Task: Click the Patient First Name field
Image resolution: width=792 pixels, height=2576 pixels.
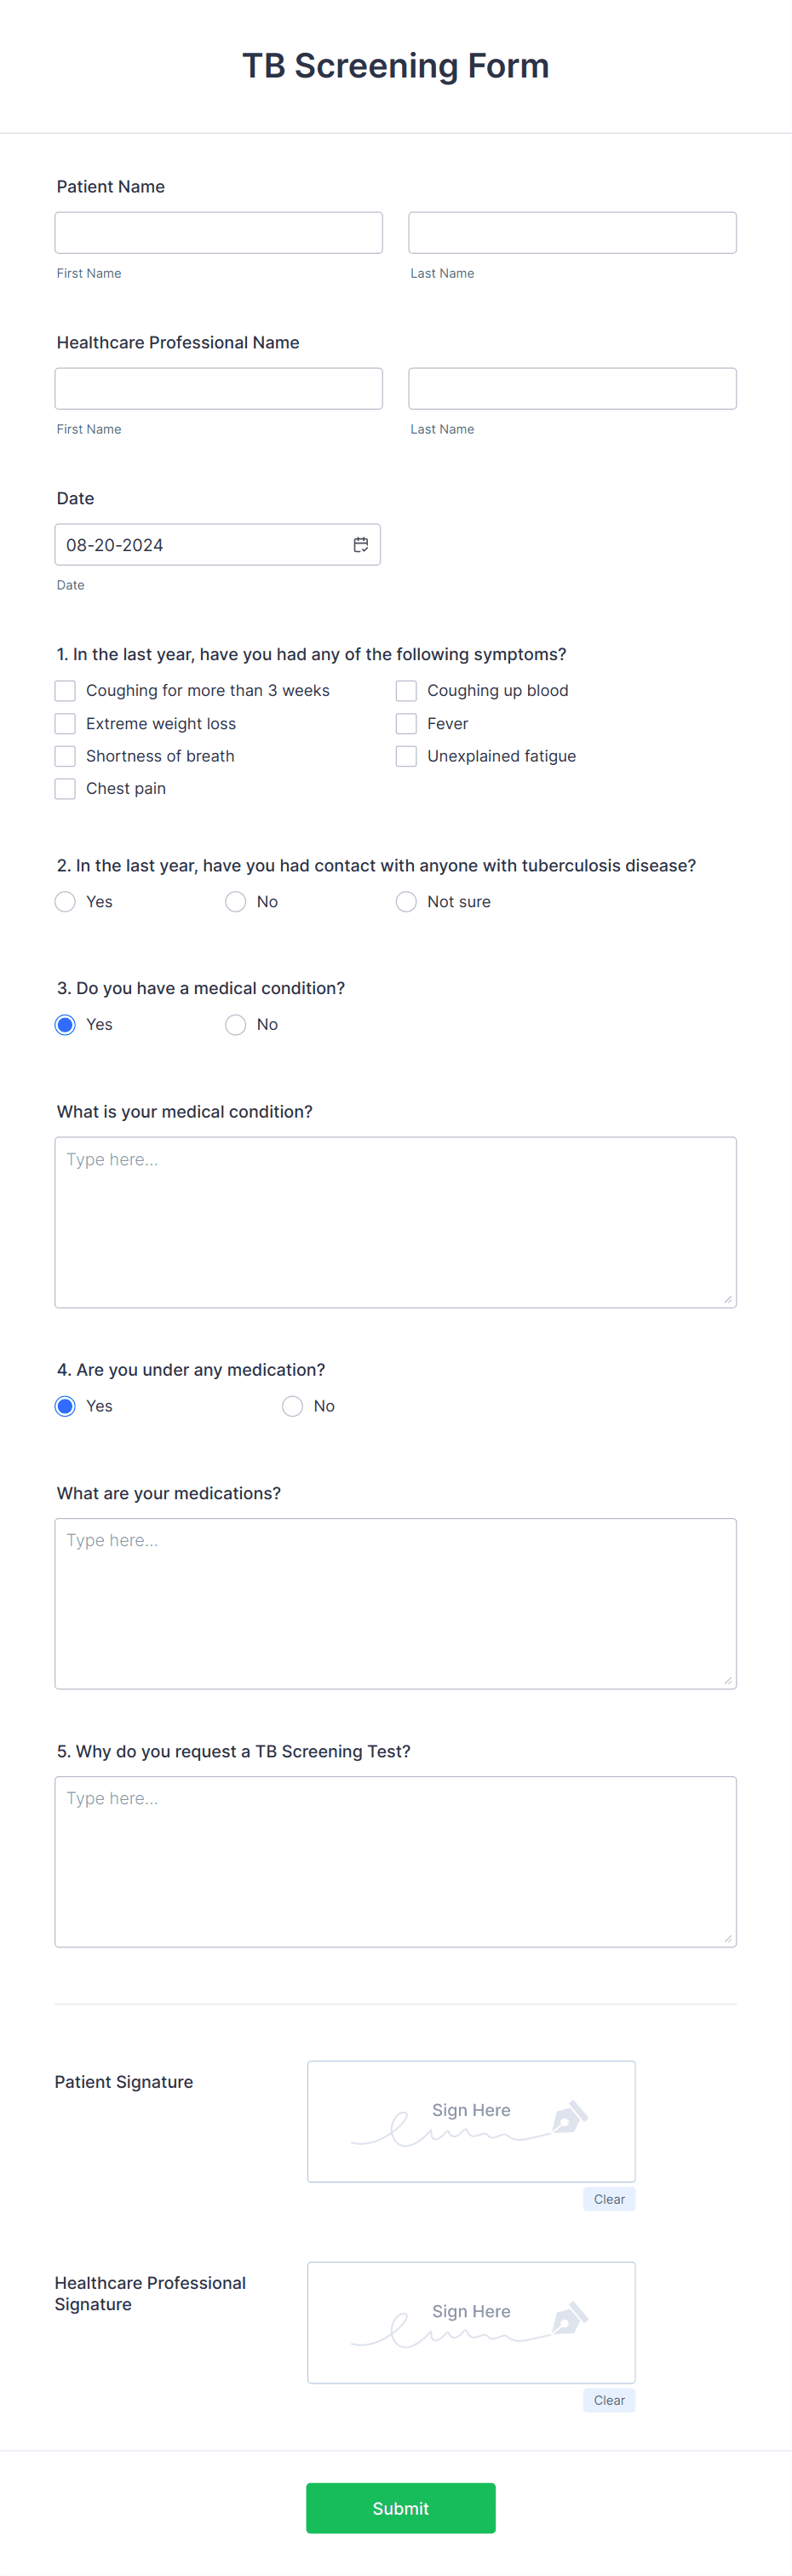Action: tap(218, 232)
